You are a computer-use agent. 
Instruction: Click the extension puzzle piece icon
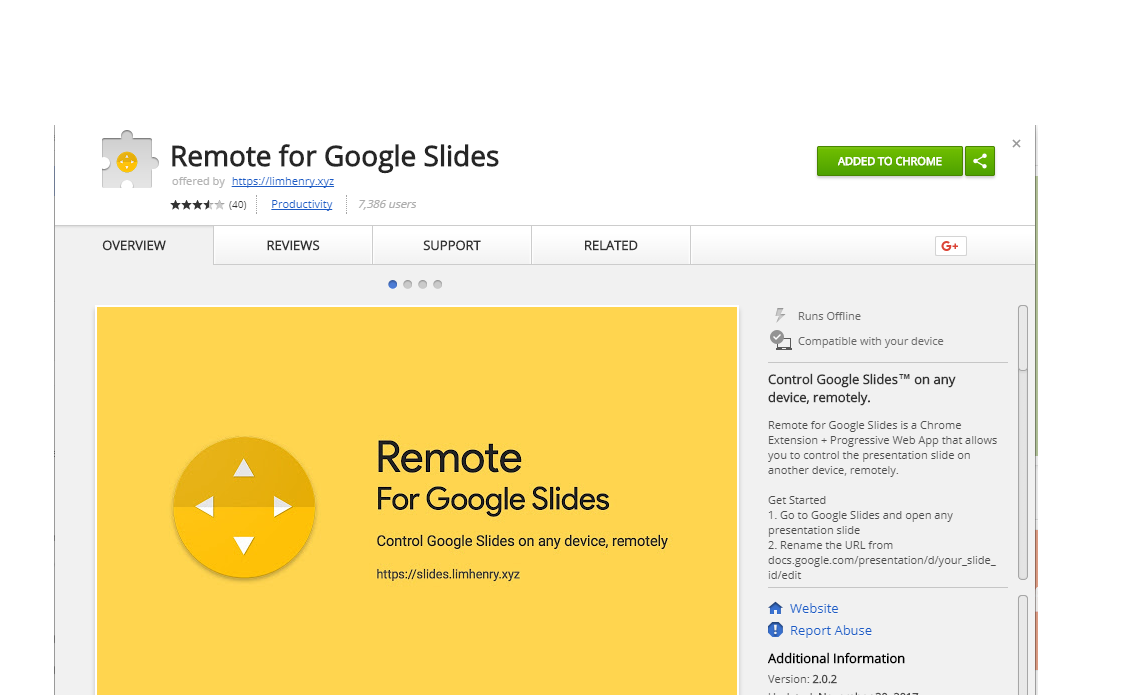click(129, 159)
